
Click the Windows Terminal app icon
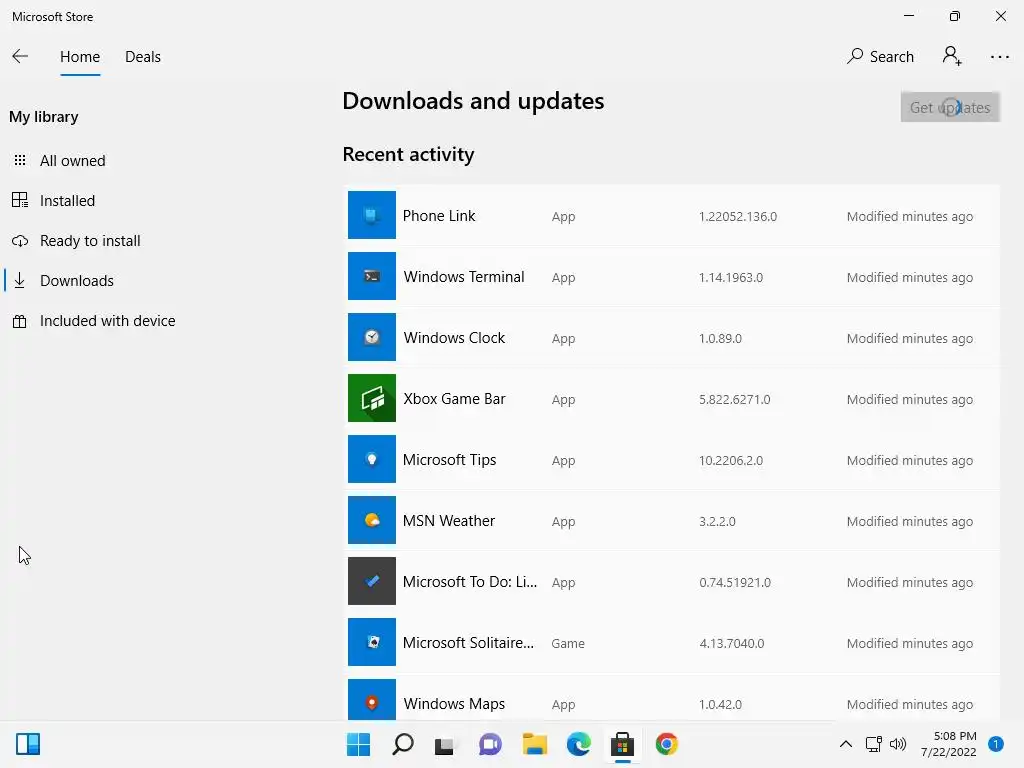372,276
